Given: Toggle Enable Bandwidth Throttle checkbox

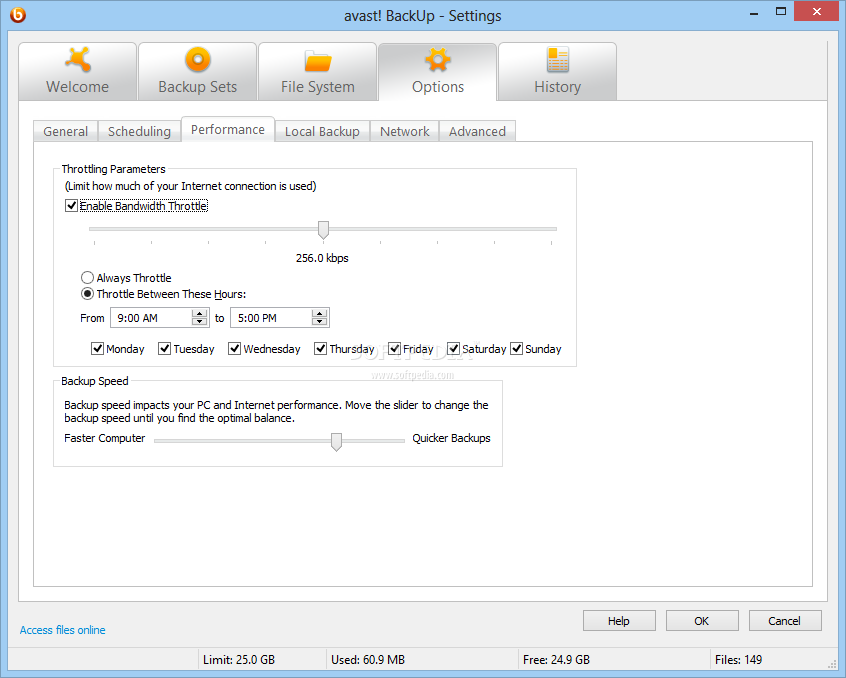Looking at the screenshot, I should coord(71,206).
